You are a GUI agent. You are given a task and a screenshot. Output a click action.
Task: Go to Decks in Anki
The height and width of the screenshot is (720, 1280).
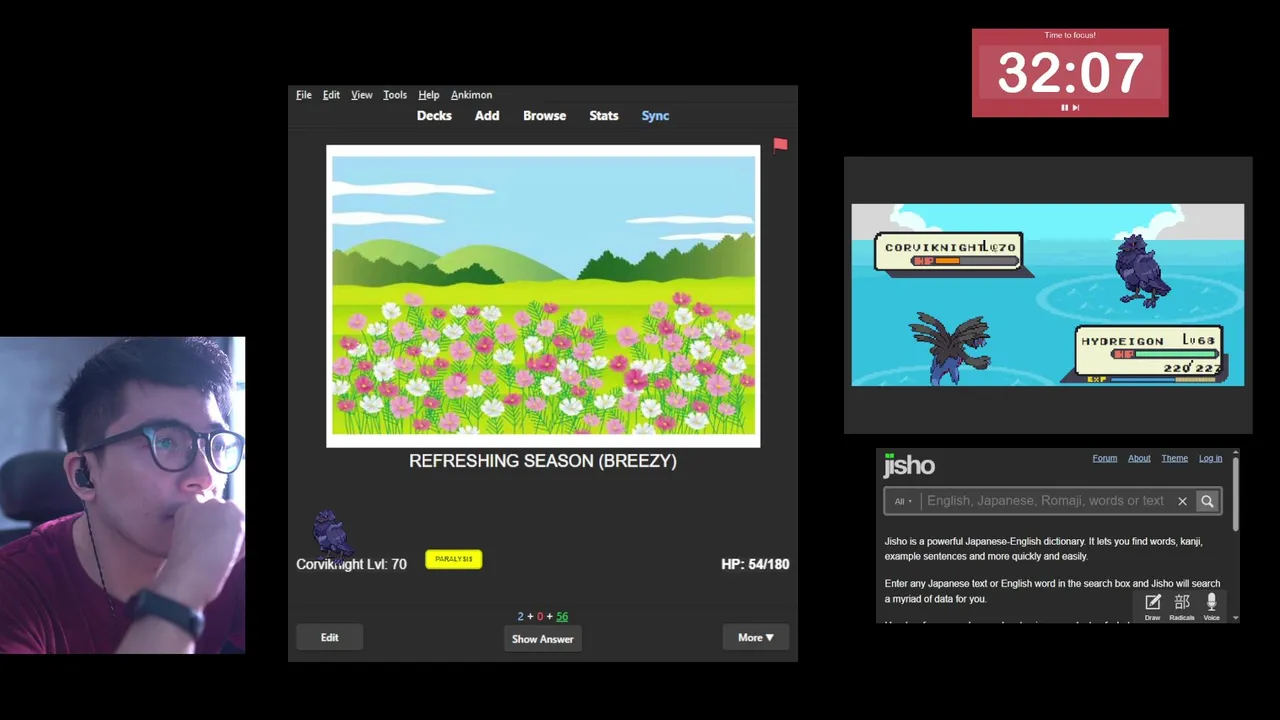[434, 116]
